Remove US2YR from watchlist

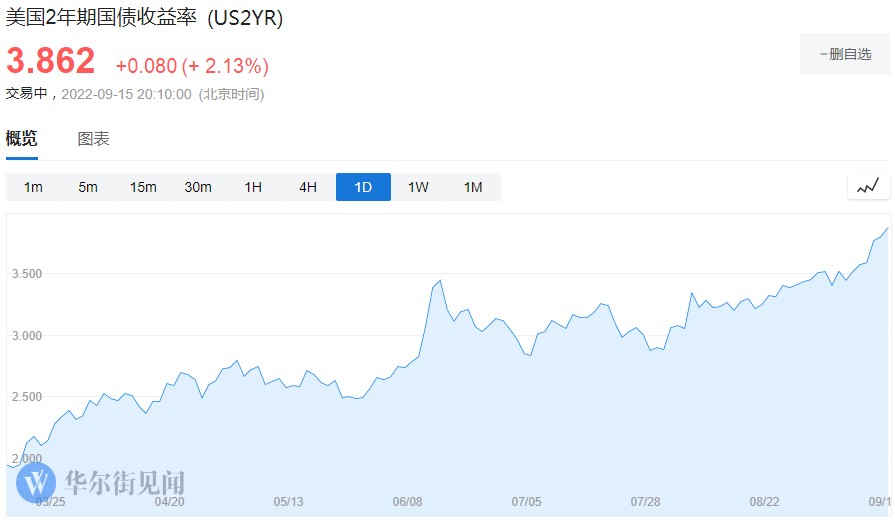point(845,54)
